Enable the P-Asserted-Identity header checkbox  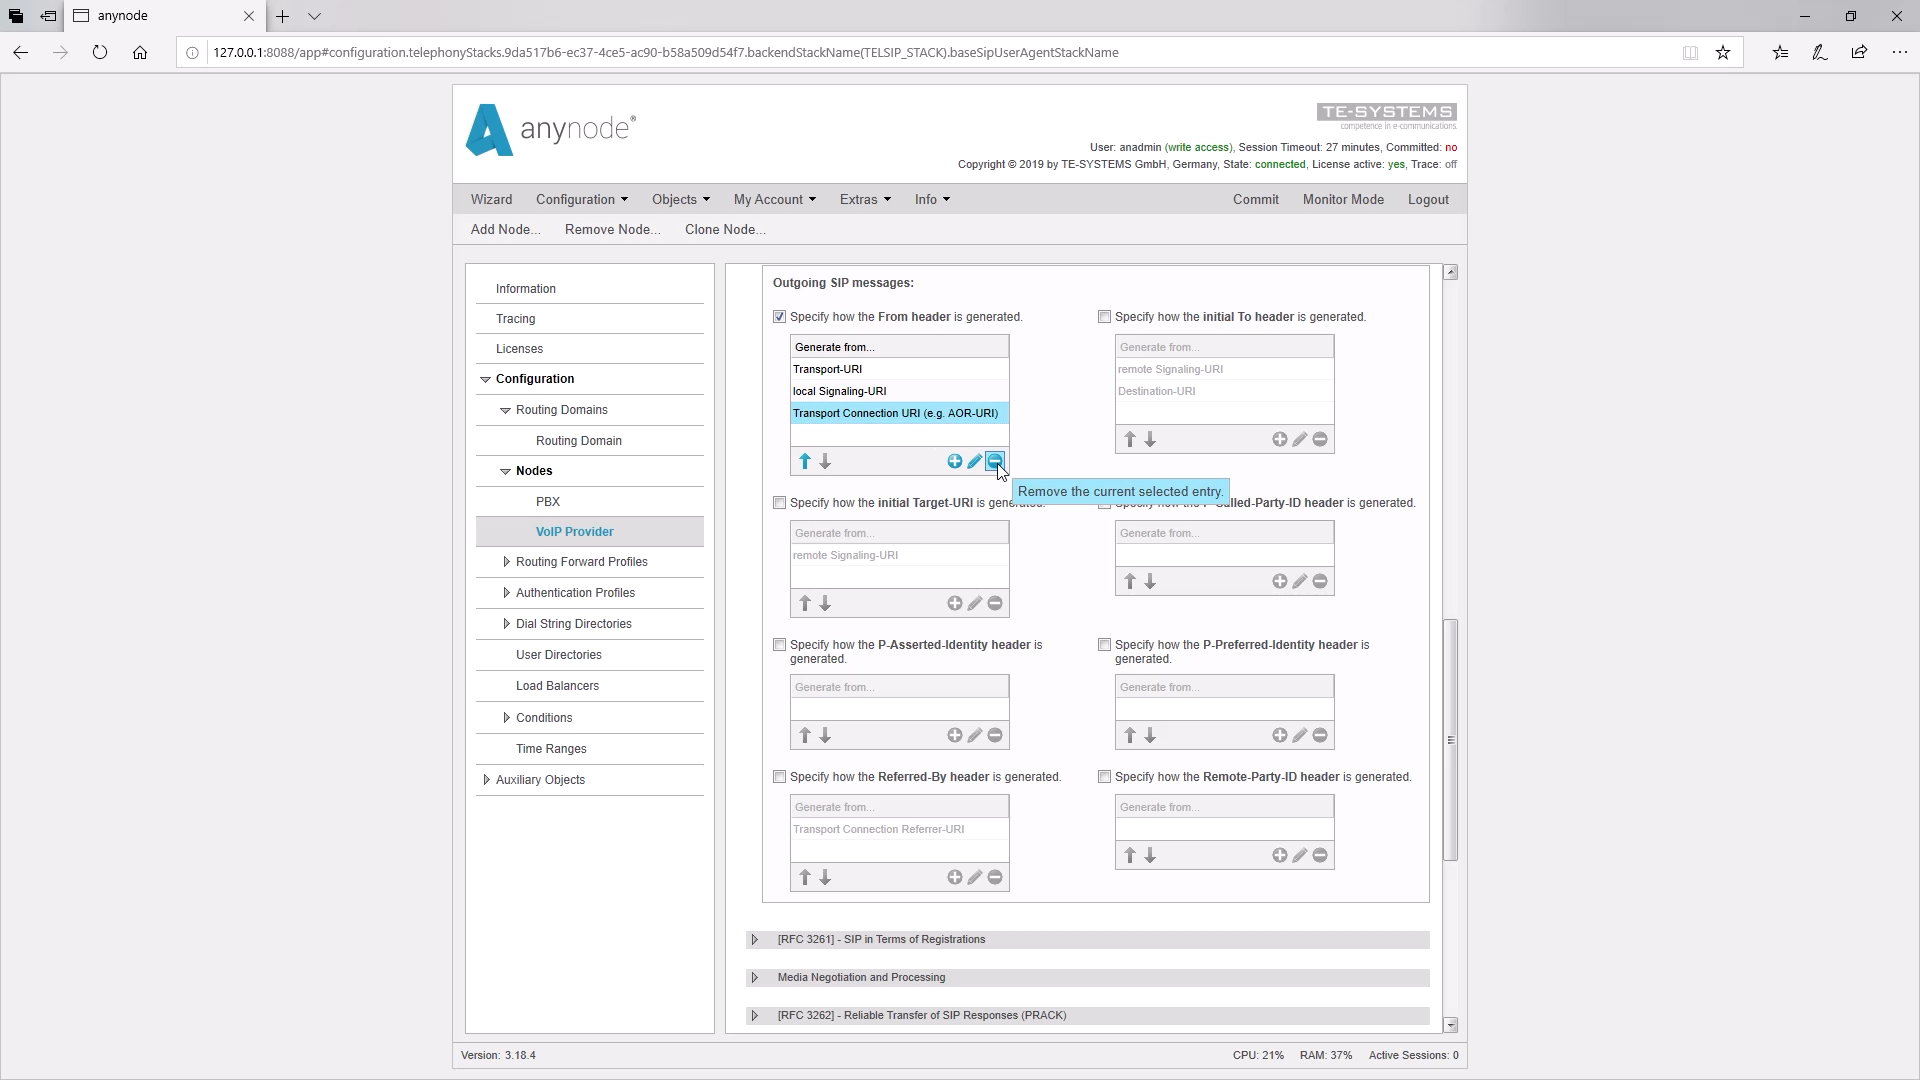tap(779, 645)
